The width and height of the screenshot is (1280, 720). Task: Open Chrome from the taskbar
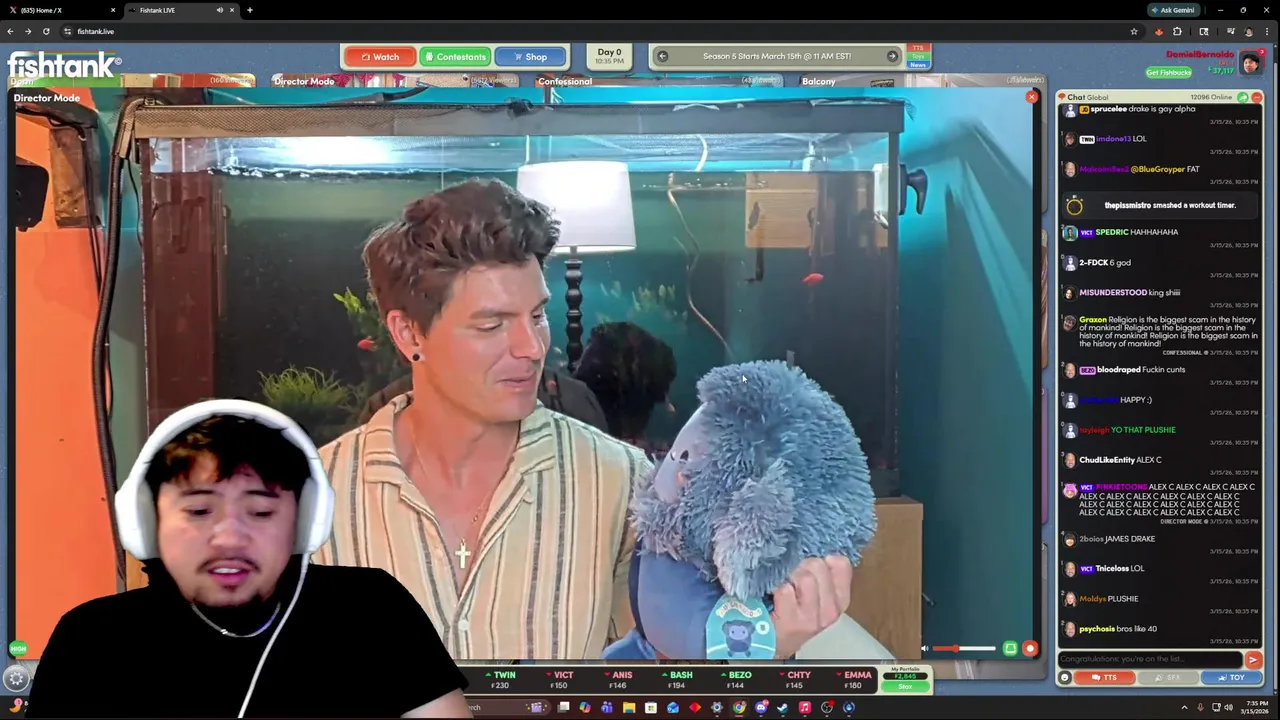[x=739, y=708]
